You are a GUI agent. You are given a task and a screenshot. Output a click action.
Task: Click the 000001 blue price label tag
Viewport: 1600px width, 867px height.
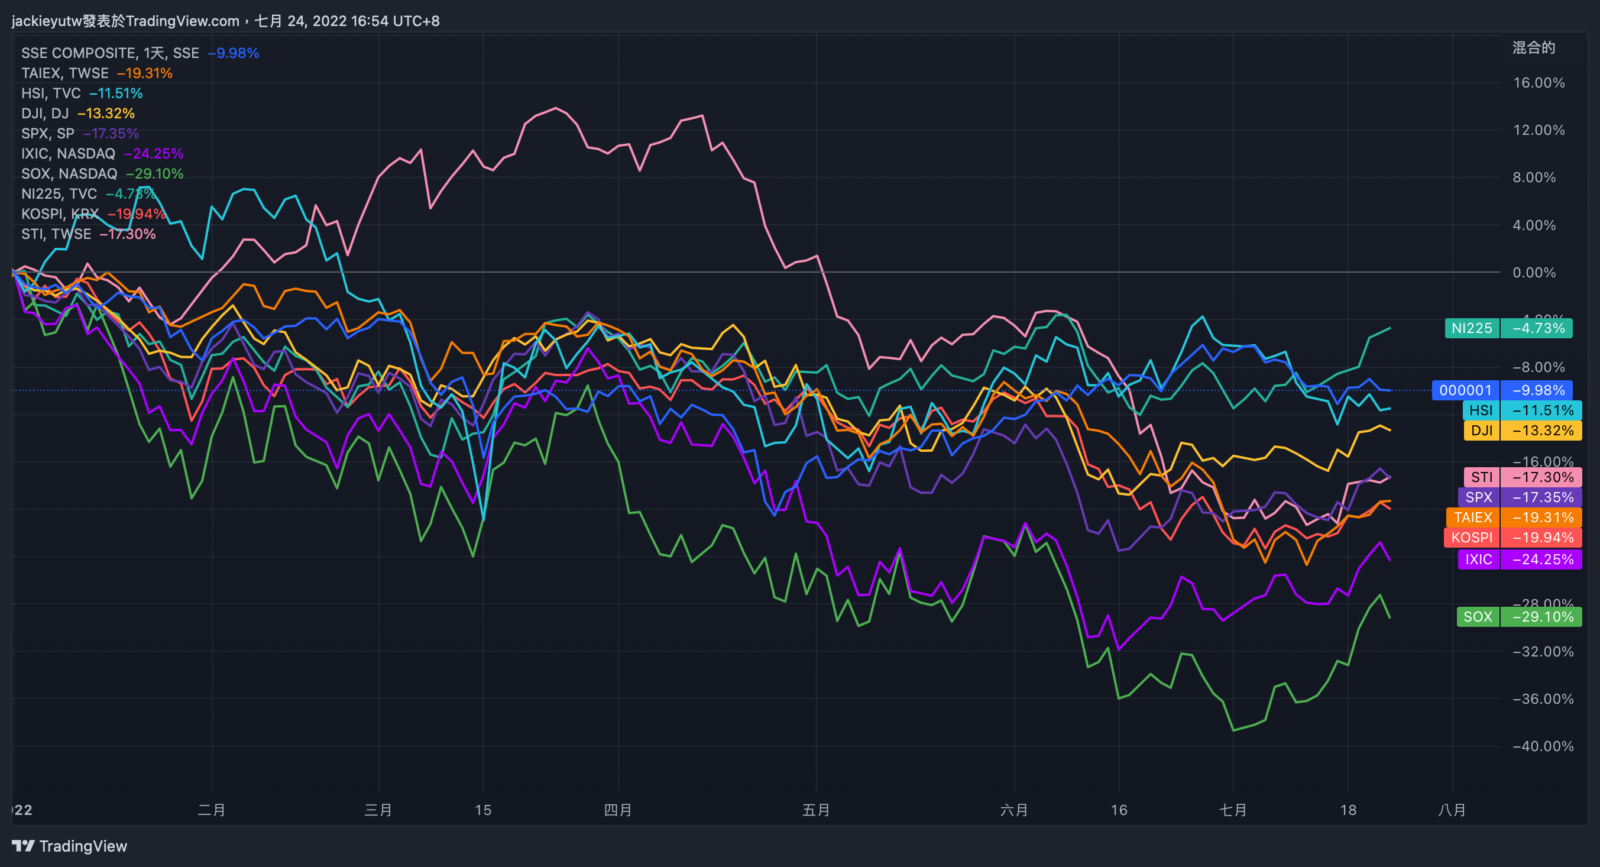coord(1502,391)
